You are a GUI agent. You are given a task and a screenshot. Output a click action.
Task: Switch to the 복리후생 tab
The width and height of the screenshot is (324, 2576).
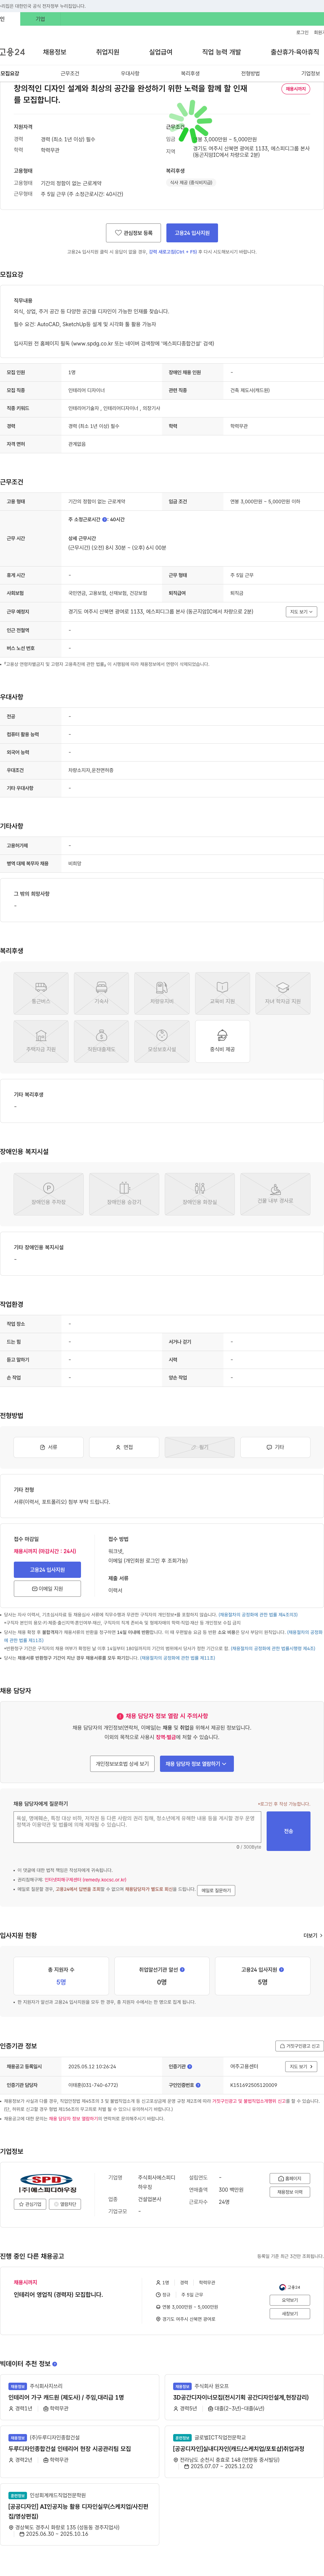(190, 73)
